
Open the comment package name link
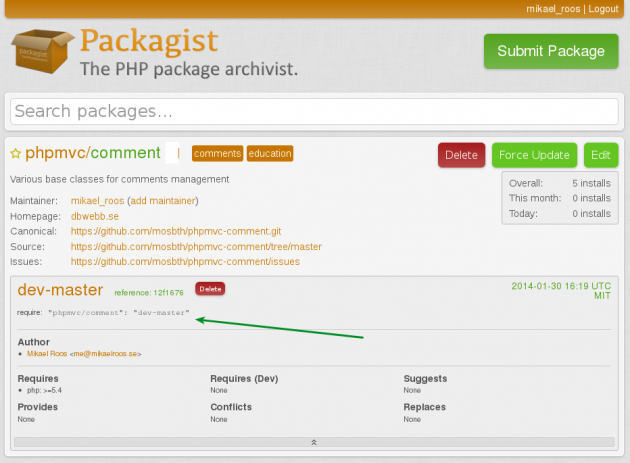(125, 153)
